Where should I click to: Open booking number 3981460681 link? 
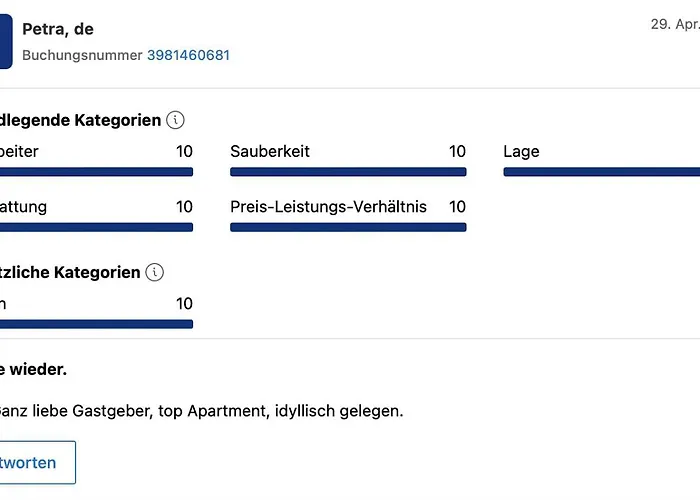[188, 56]
